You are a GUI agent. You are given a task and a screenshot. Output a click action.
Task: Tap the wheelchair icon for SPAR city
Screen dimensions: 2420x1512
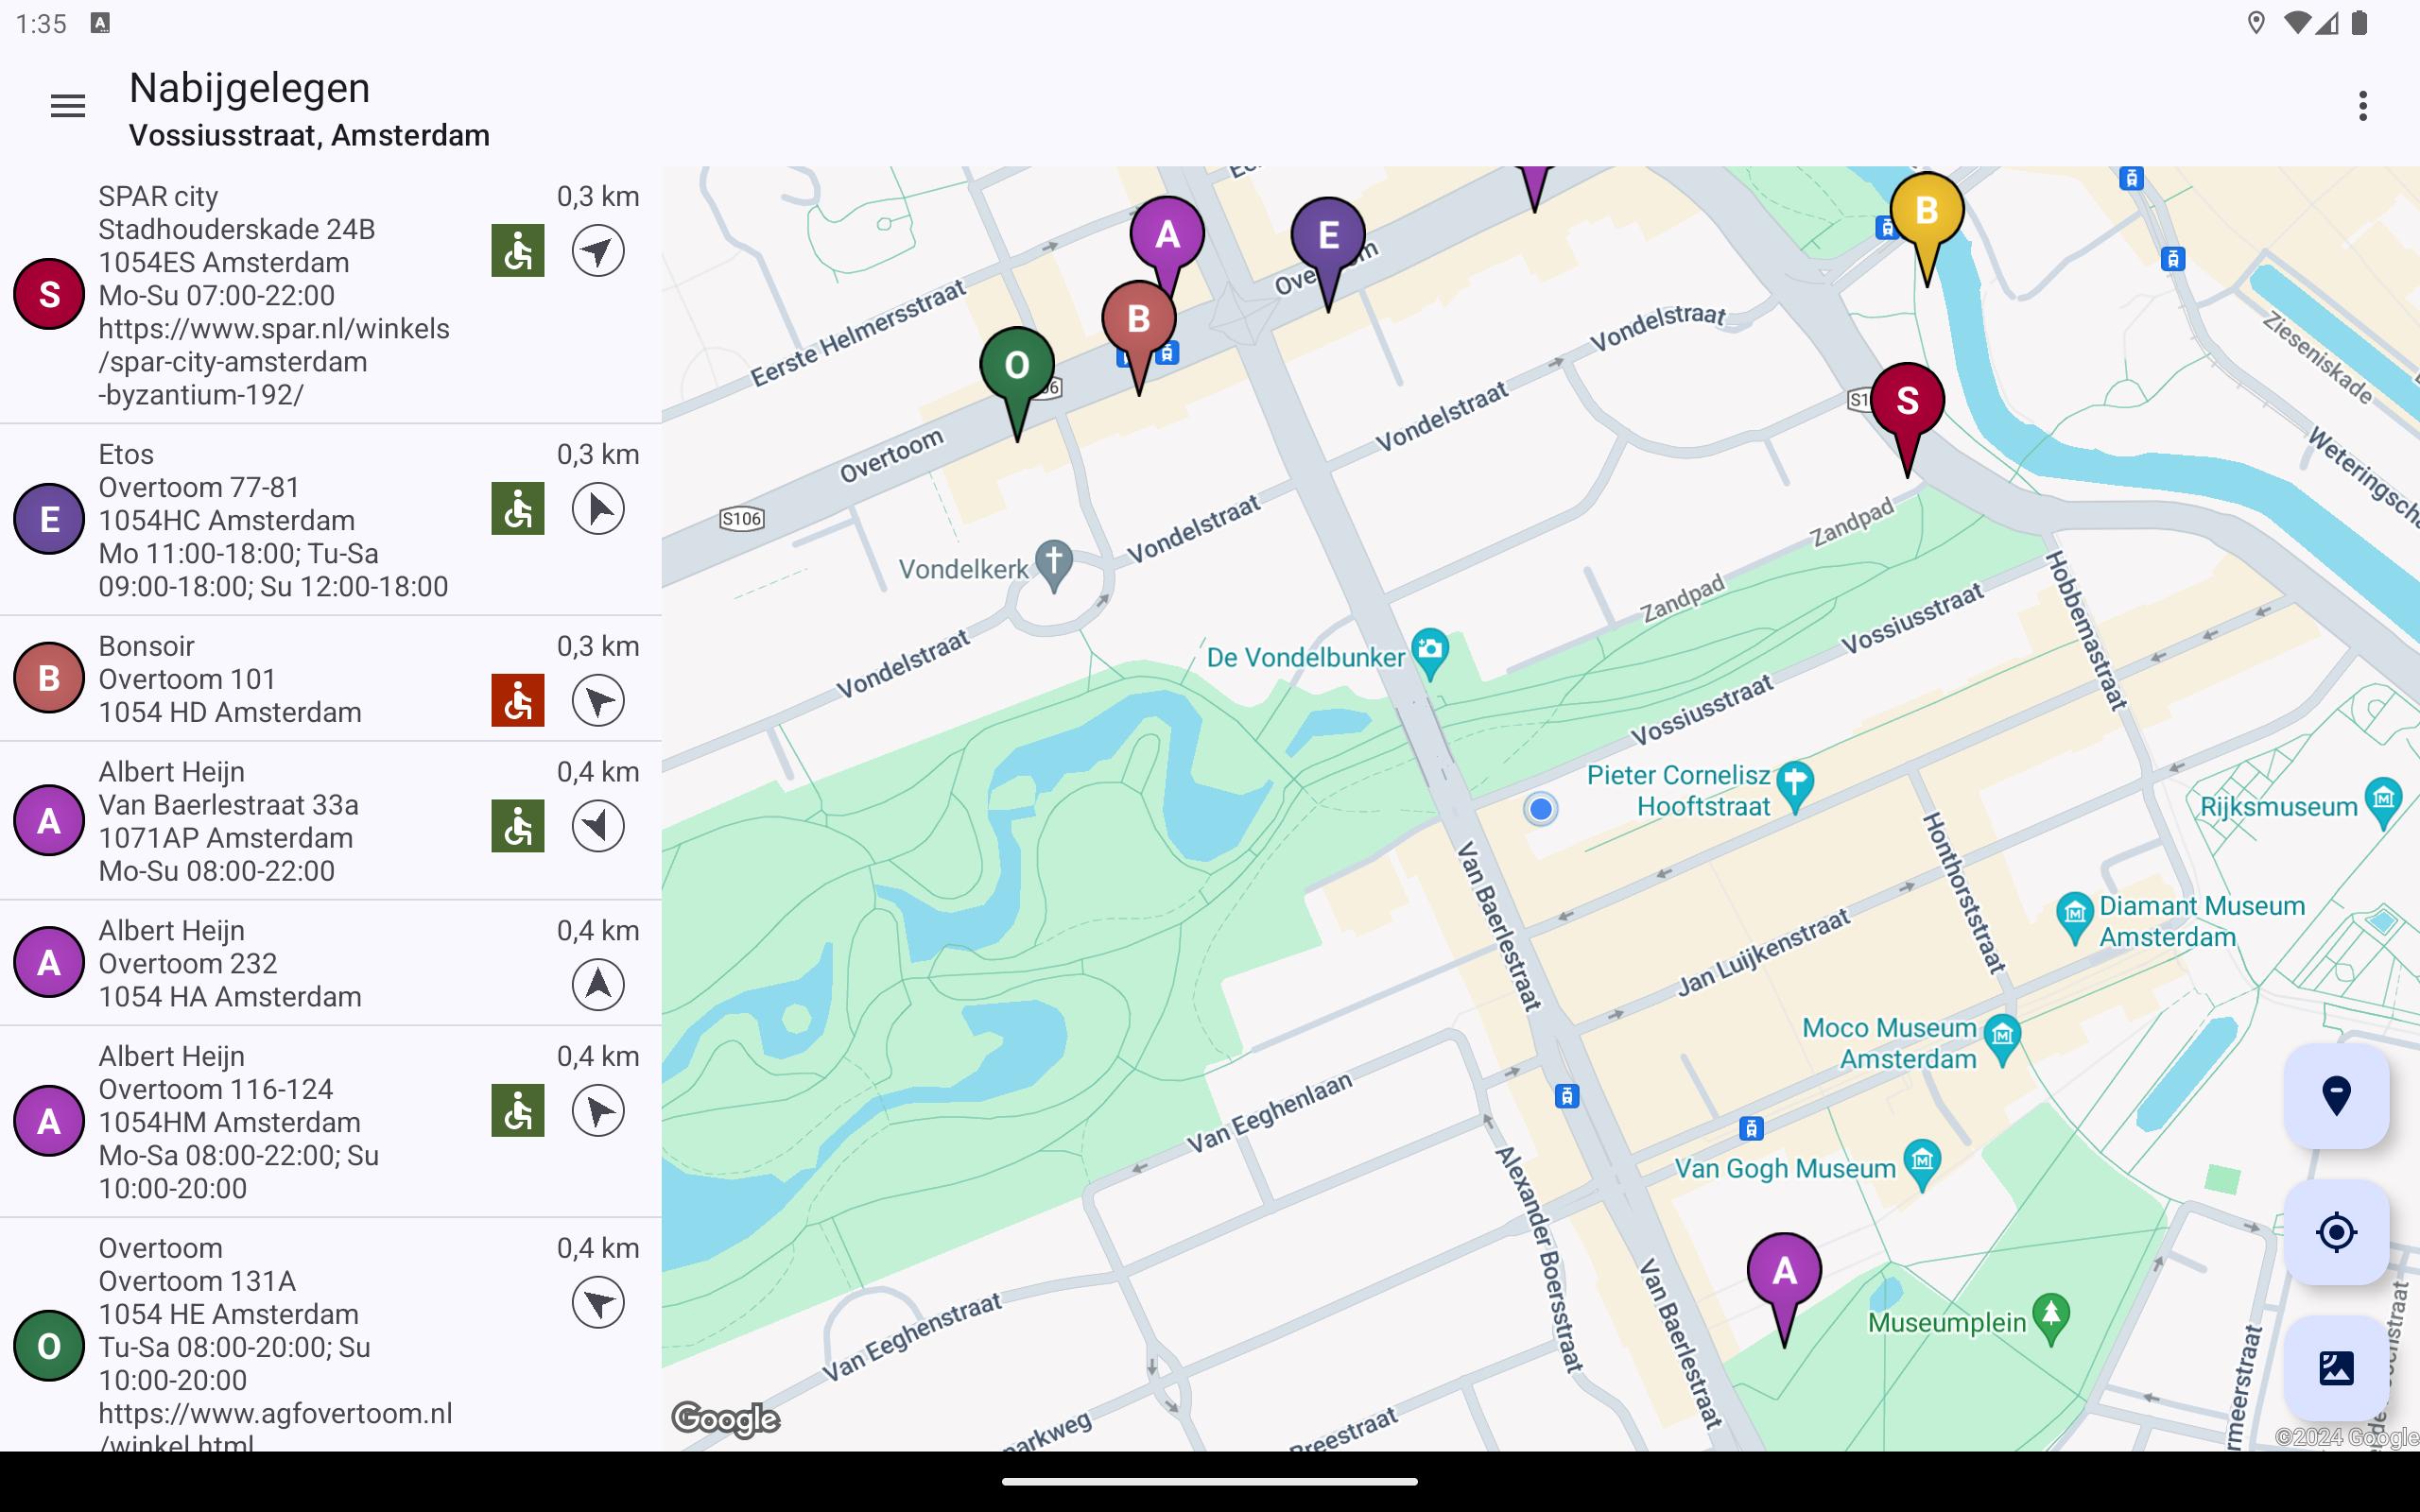pos(518,250)
